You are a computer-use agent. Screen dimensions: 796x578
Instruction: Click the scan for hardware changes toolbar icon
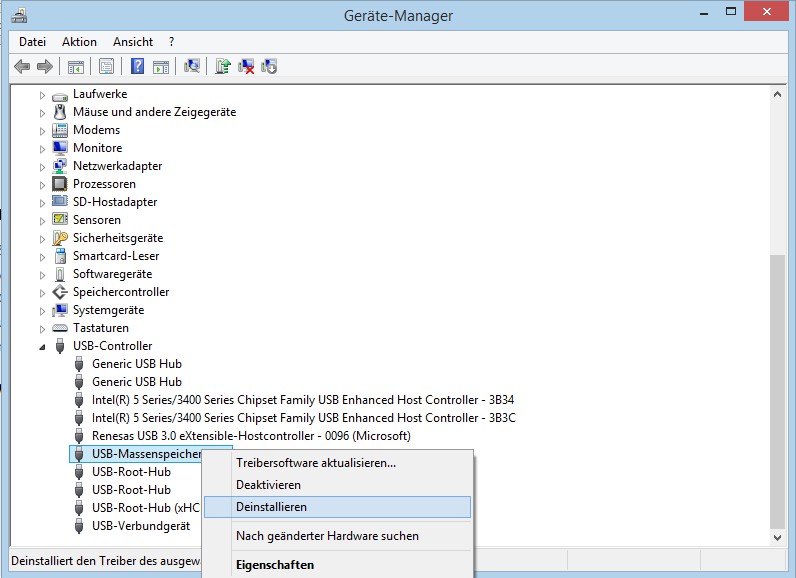(192, 67)
